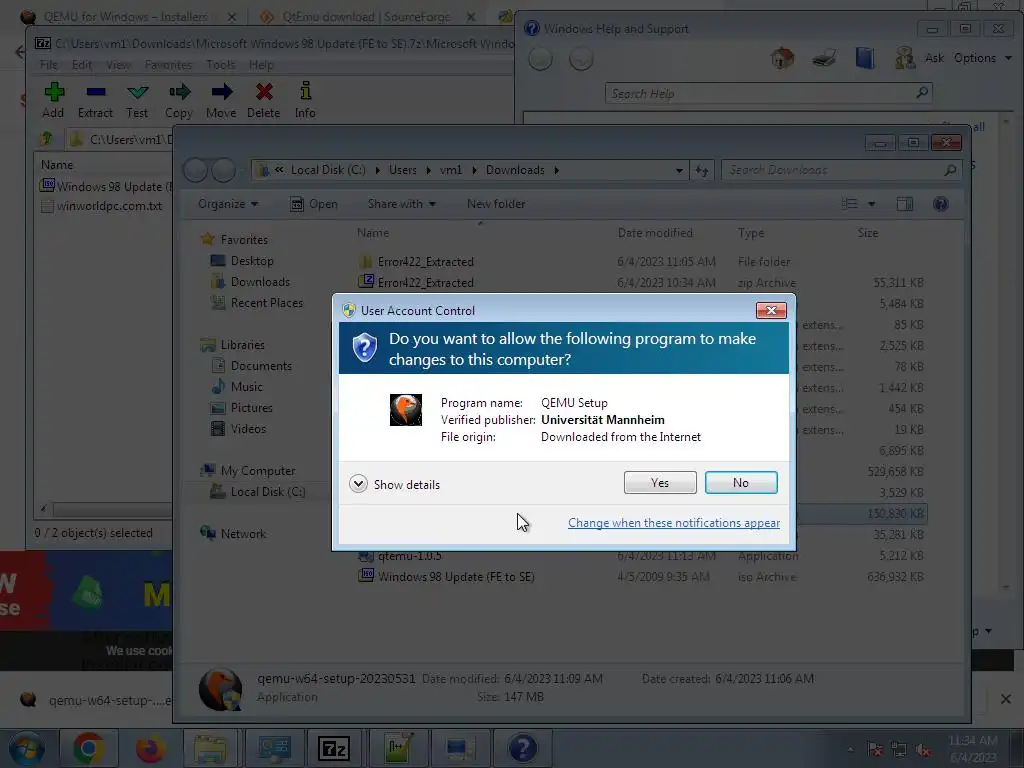
Task: Open the change view dropdown arrow
Action: pos(871,204)
